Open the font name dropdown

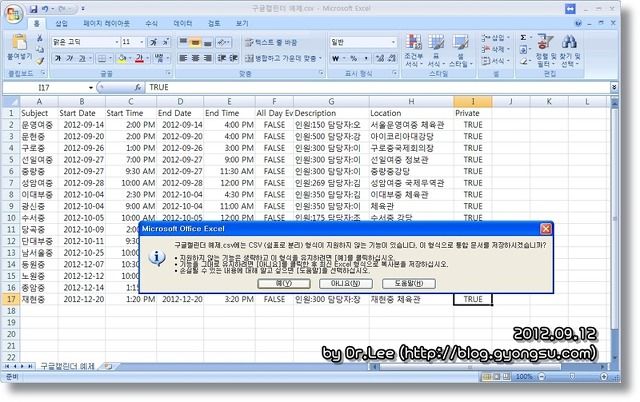pos(117,42)
